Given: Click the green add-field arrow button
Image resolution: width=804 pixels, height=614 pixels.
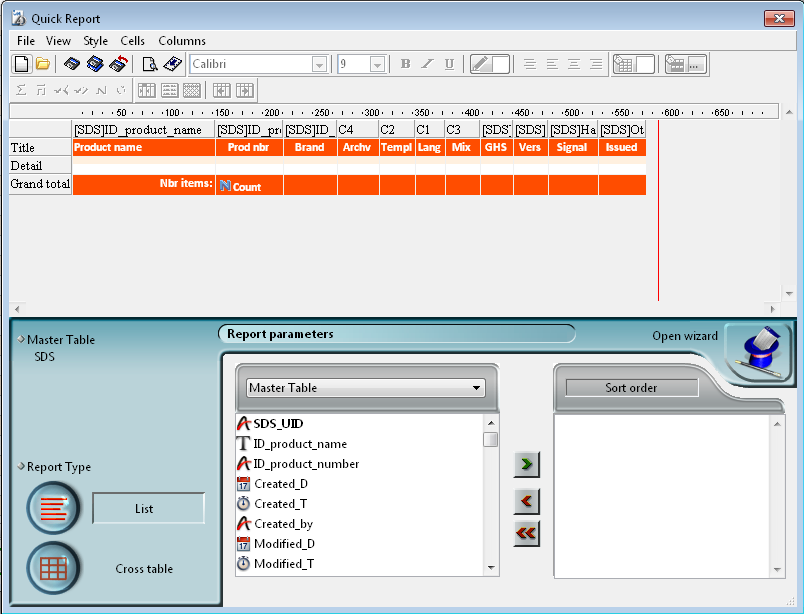Looking at the screenshot, I should [527, 464].
